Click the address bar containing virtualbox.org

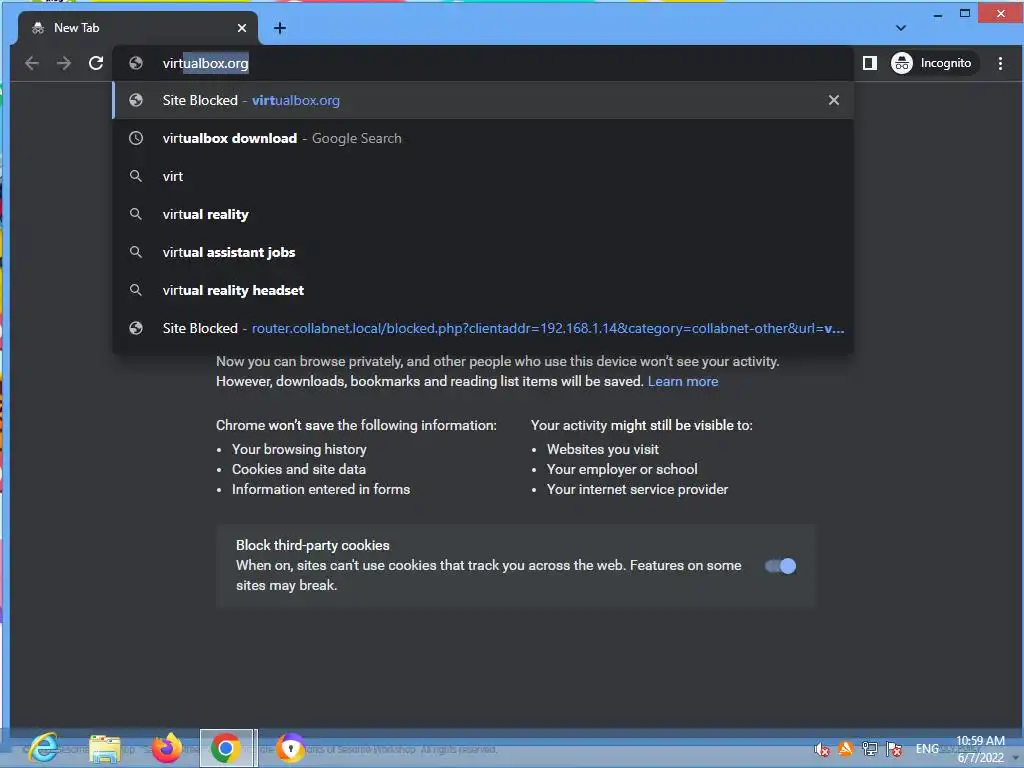(x=483, y=63)
